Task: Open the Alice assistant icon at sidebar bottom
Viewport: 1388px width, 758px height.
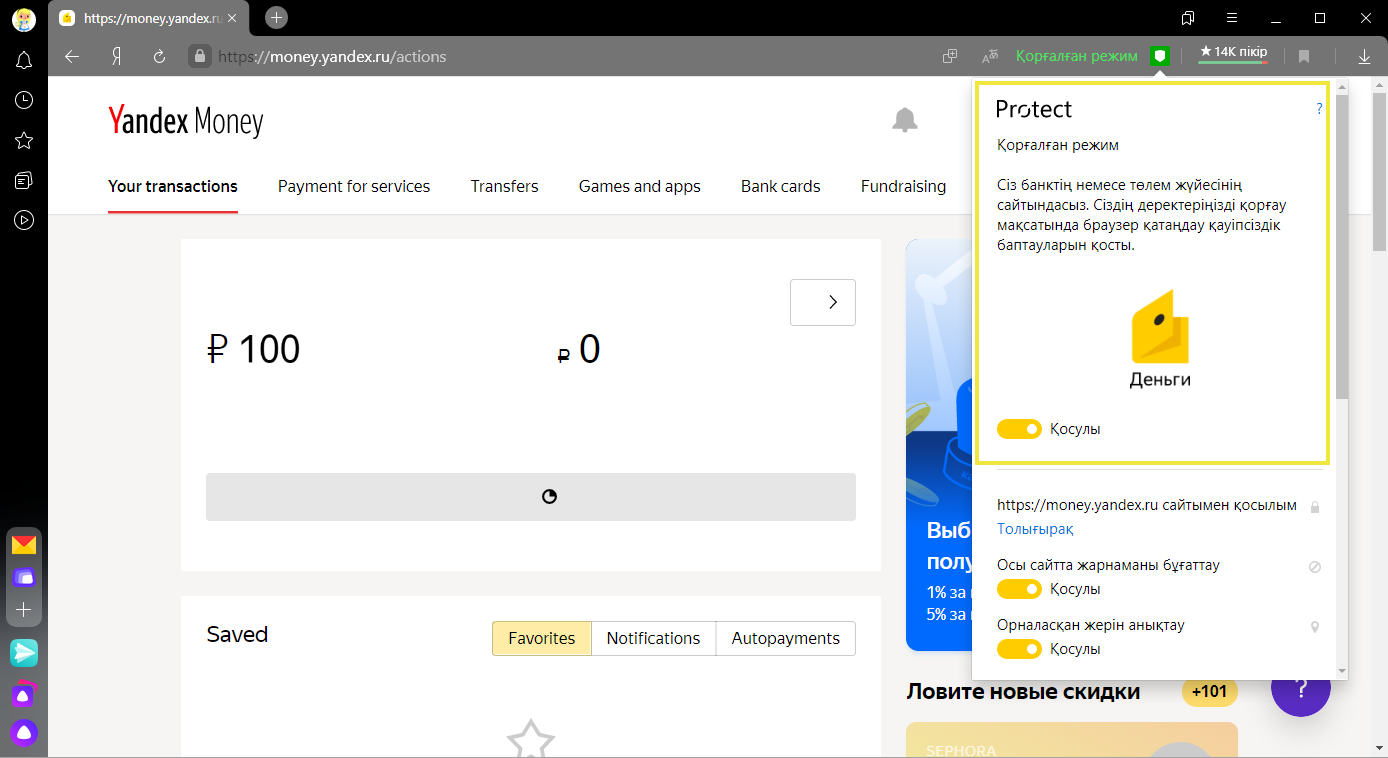Action: [24, 732]
